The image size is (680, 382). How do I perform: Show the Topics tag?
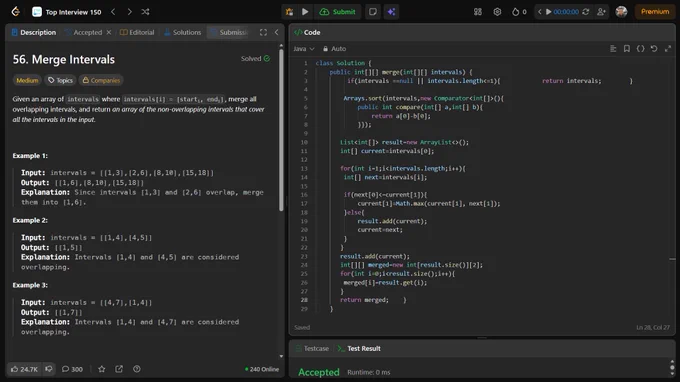tap(60, 80)
